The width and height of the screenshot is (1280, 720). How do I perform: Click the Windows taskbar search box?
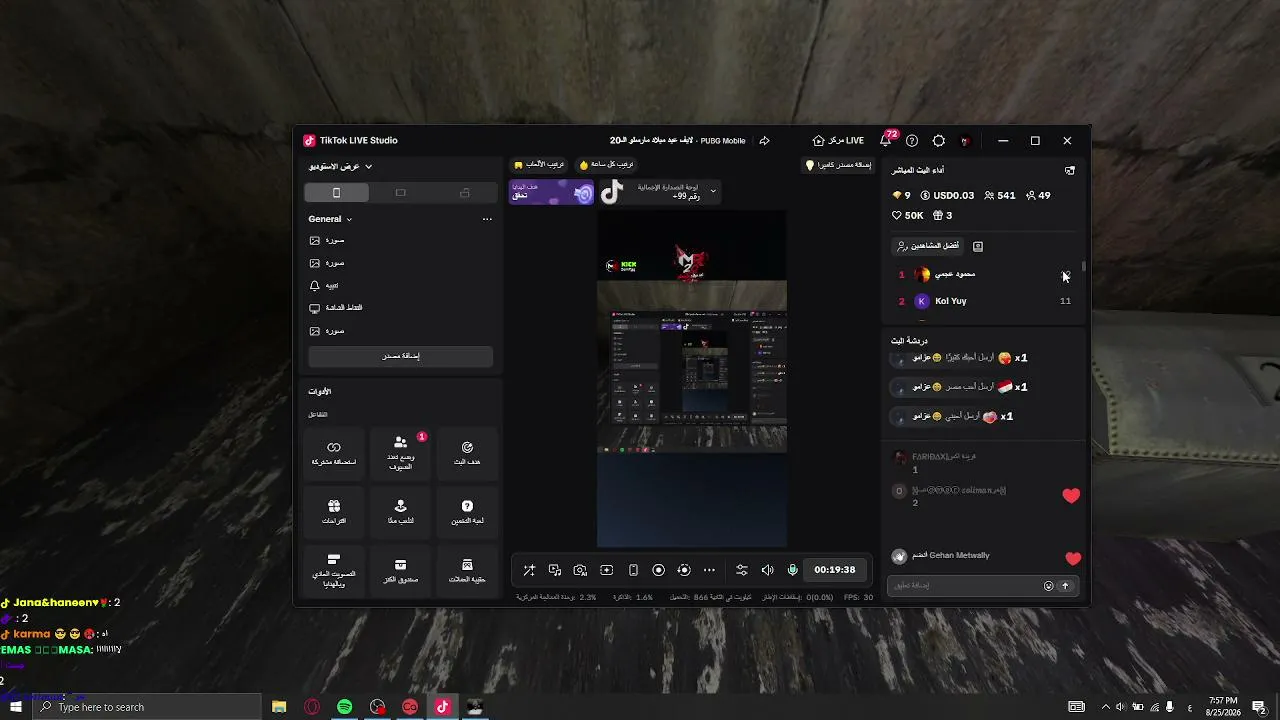pos(147,707)
